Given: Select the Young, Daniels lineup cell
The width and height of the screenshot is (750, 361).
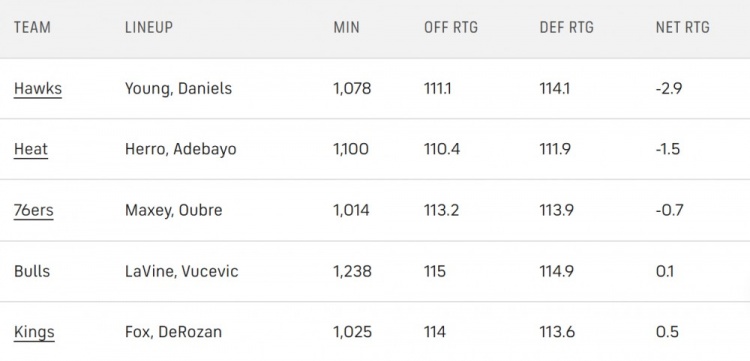Looking at the screenshot, I should click(x=178, y=88).
